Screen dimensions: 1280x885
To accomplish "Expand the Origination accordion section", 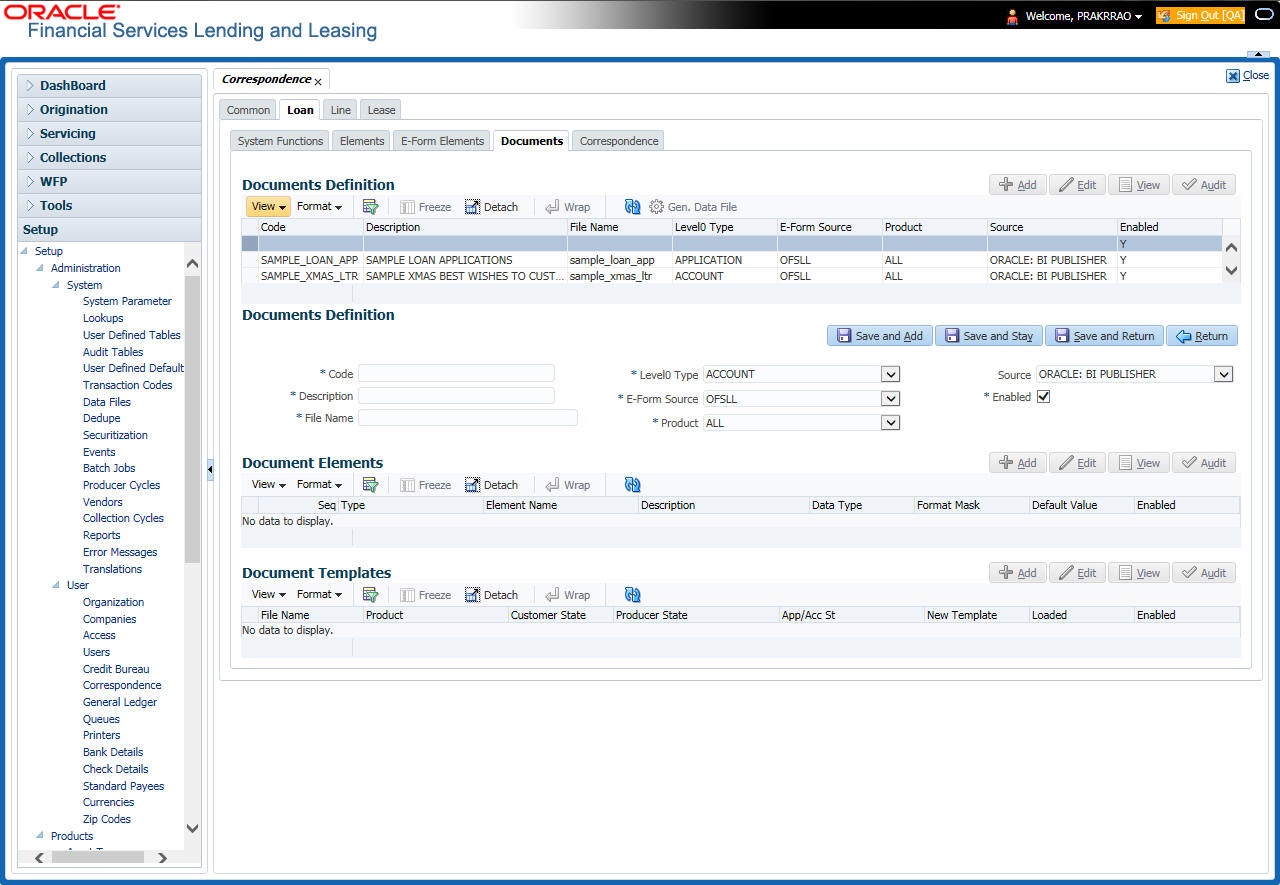I will coord(109,110).
